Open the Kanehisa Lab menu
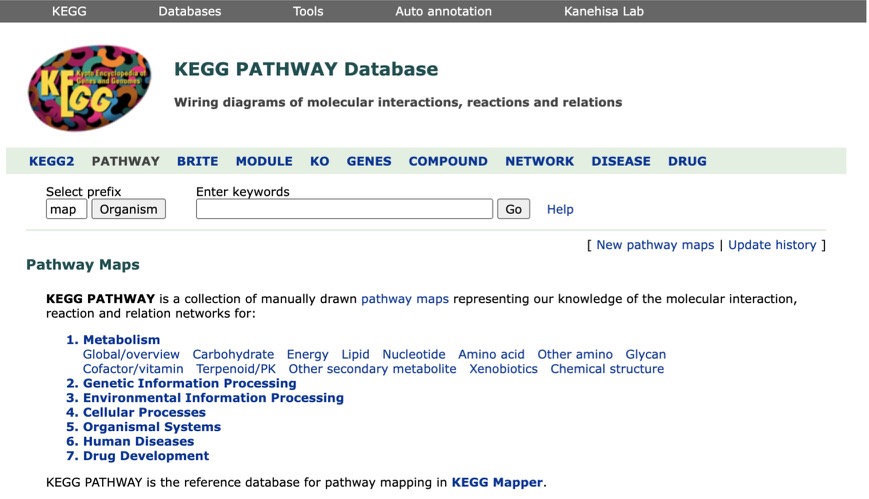The width and height of the screenshot is (869, 499). click(x=604, y=11)
